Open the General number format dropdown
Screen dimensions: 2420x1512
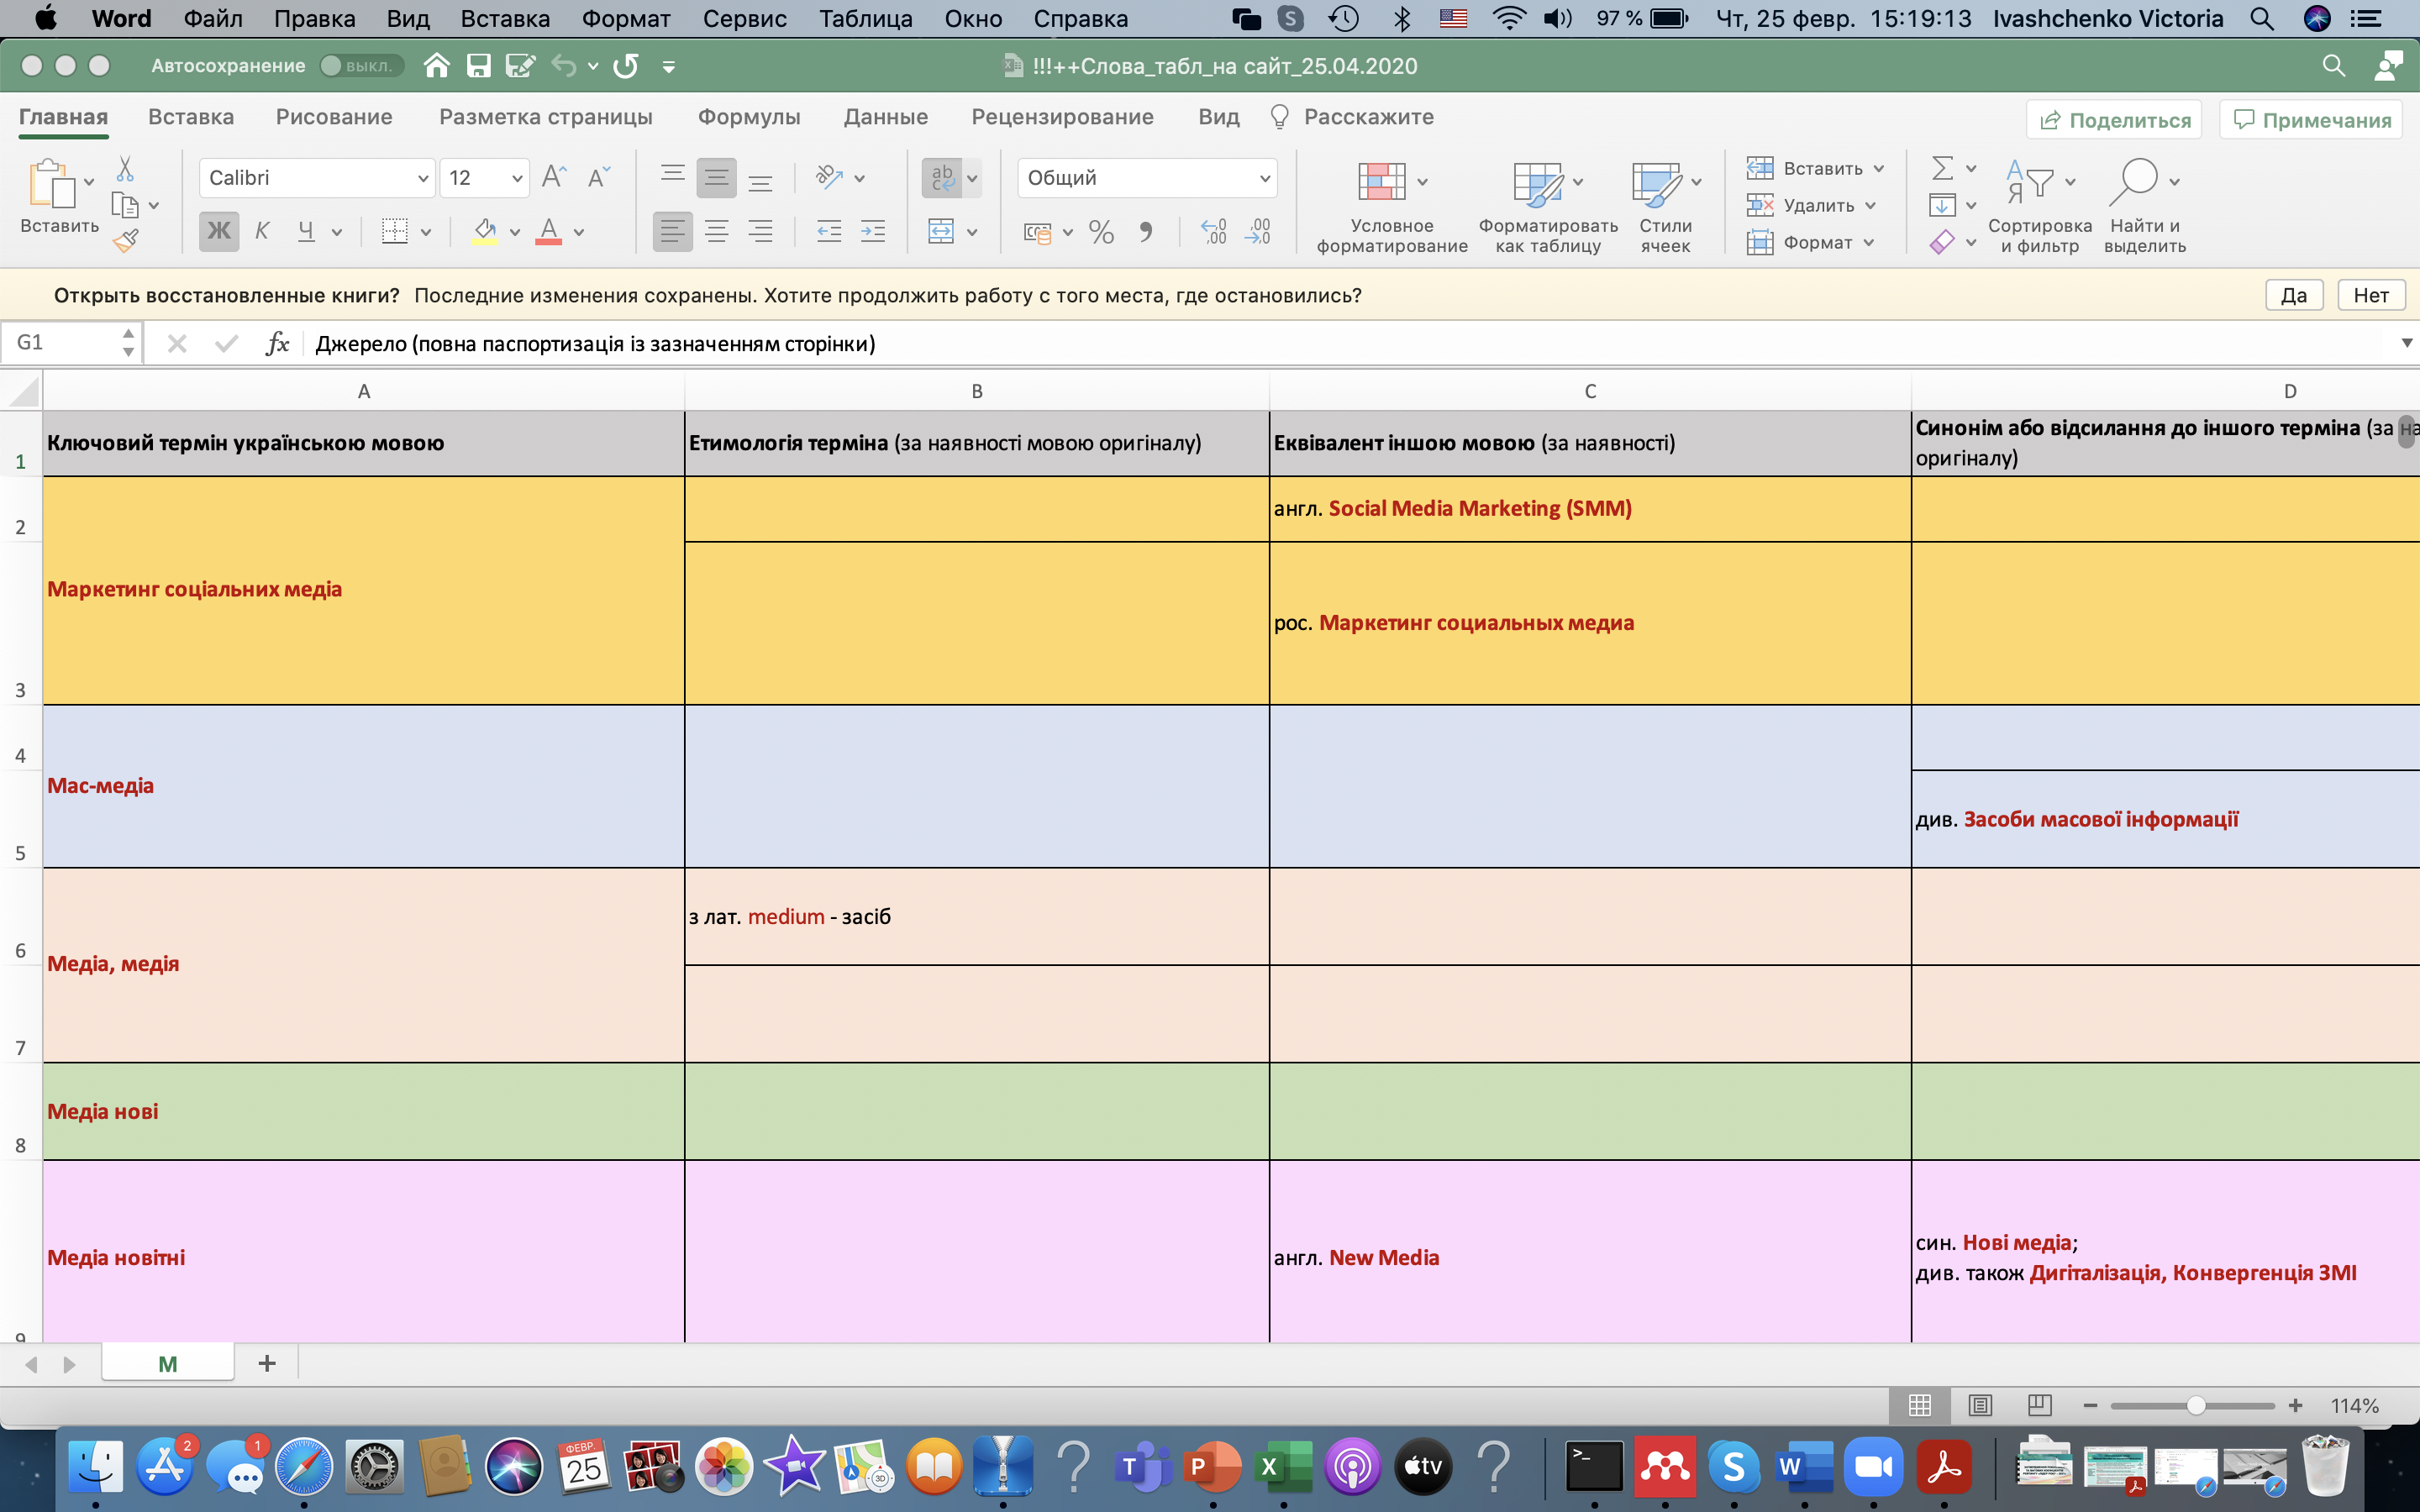point(1264,178)
